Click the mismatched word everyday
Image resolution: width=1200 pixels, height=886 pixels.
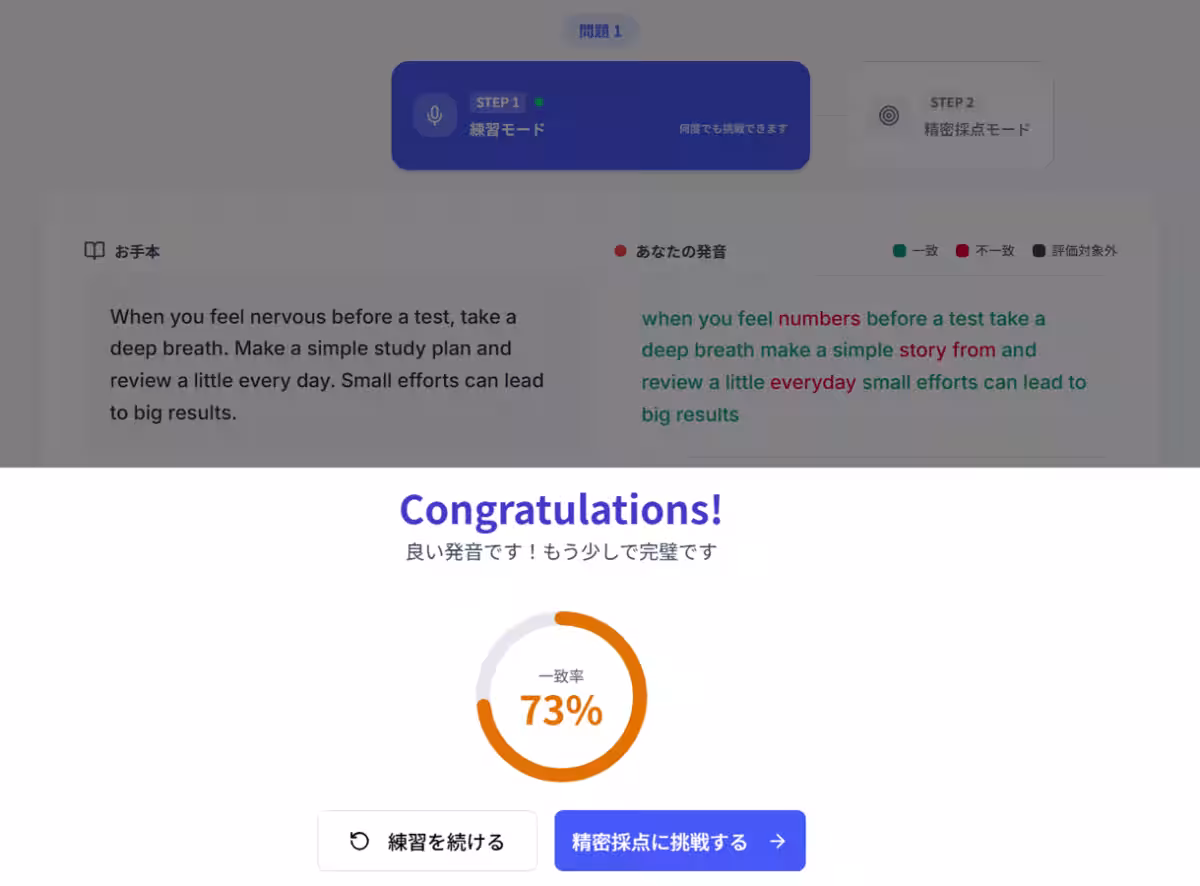[x=813, y=382]
